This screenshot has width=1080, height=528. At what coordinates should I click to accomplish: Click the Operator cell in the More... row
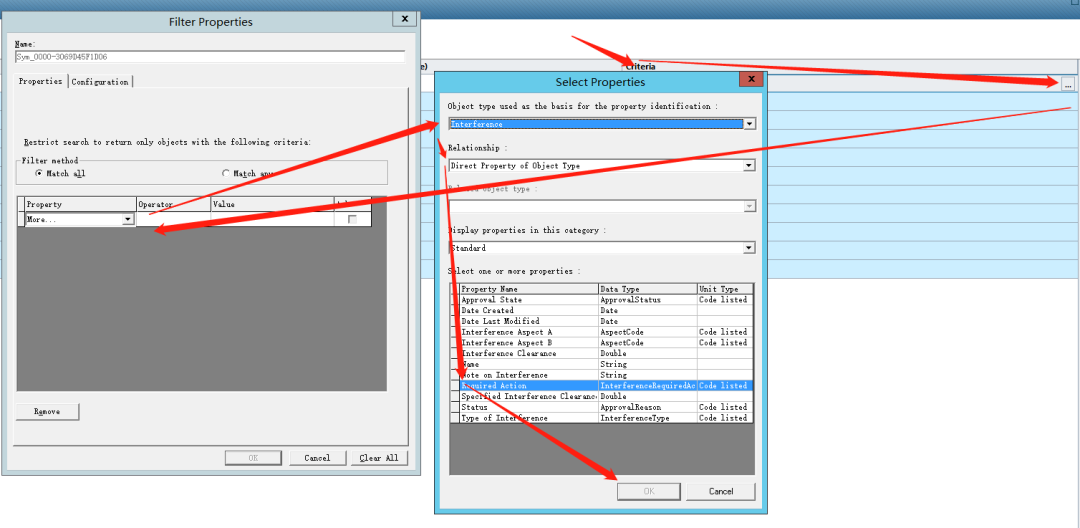point(173,220)
